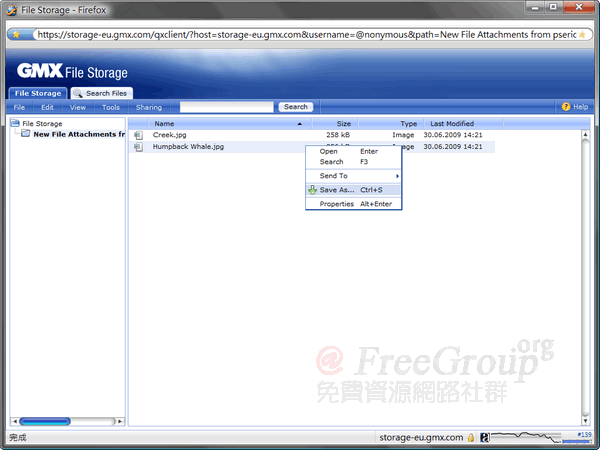Switch to the File Storage tab
The height and width of the screenshot is (450, 600).
tap(38, 93)
